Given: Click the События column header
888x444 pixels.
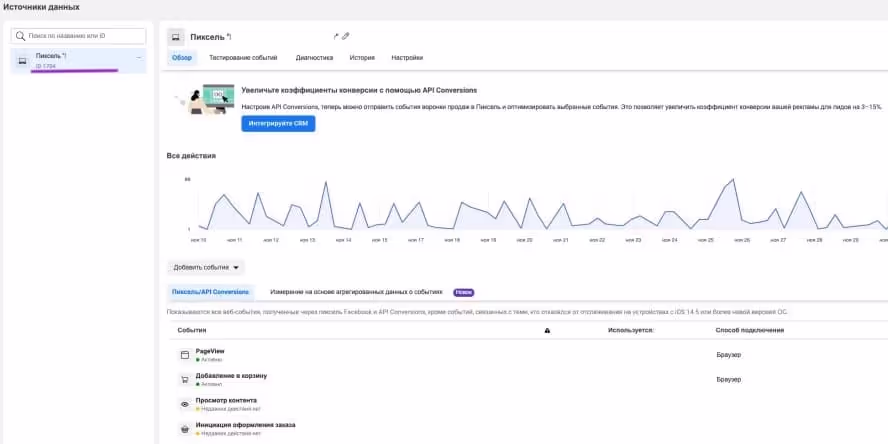Looking at the screenshot, I should point(191,330).
